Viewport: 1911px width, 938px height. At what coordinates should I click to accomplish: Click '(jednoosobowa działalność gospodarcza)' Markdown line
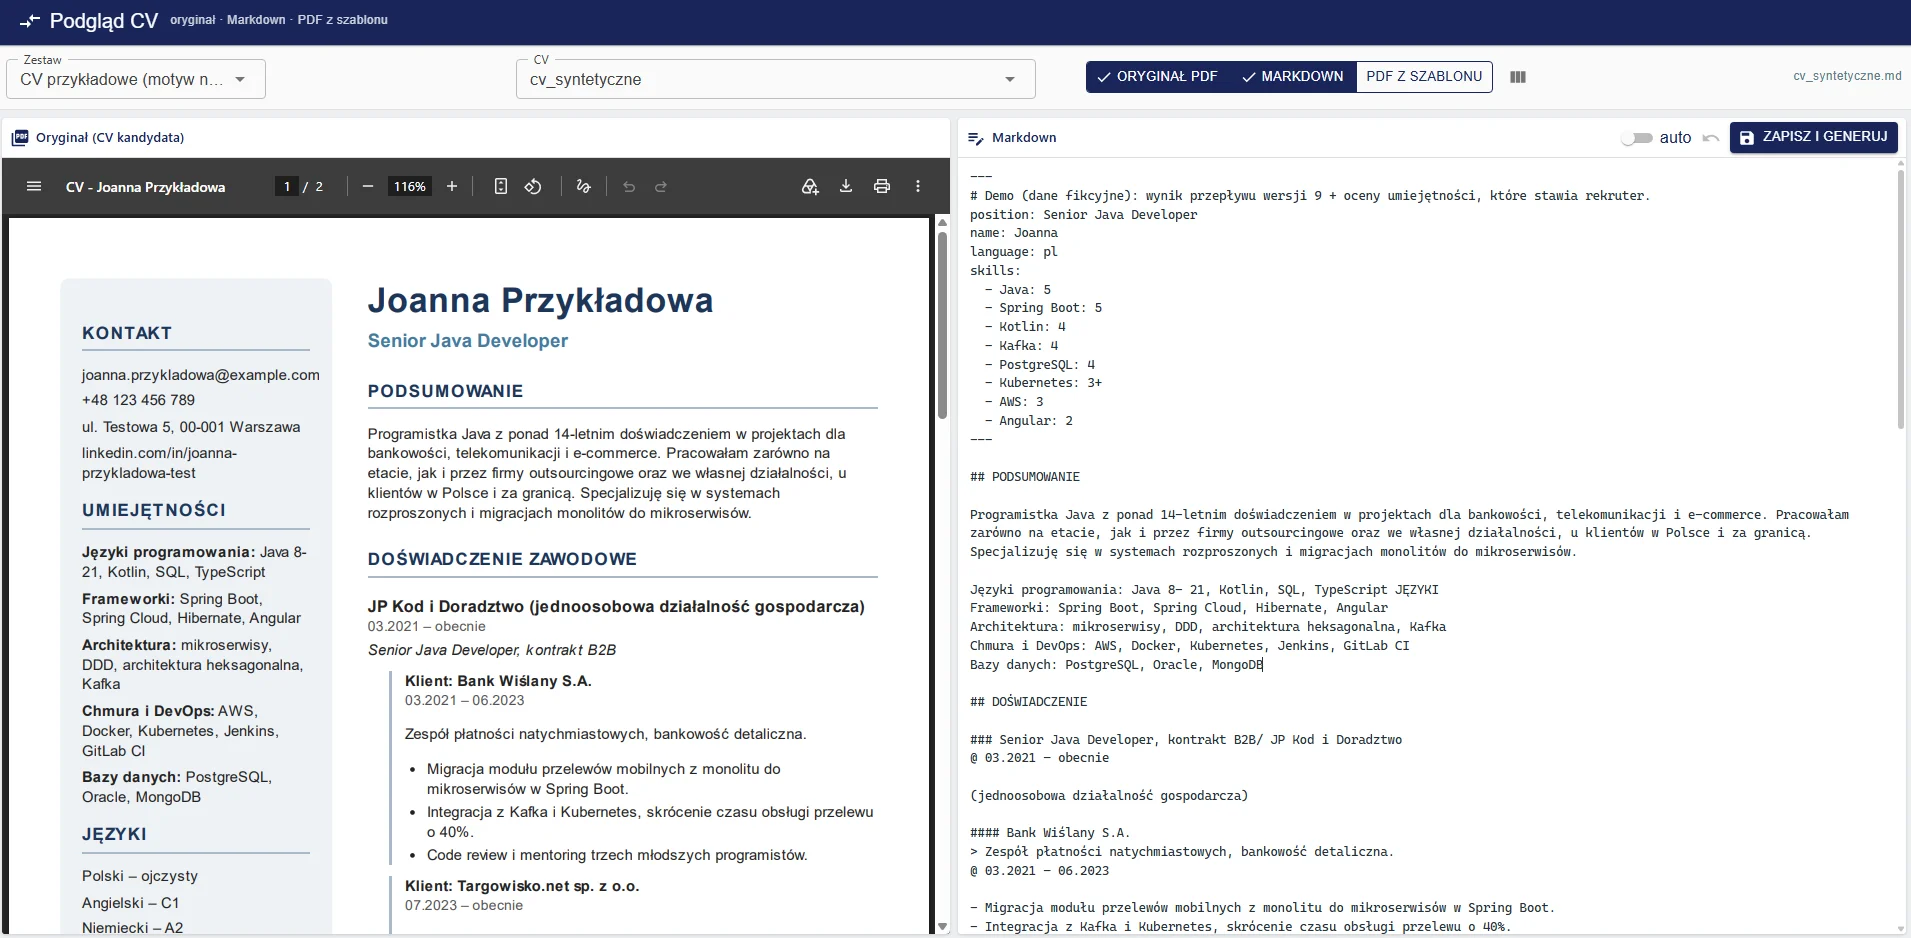[1109, 796]
